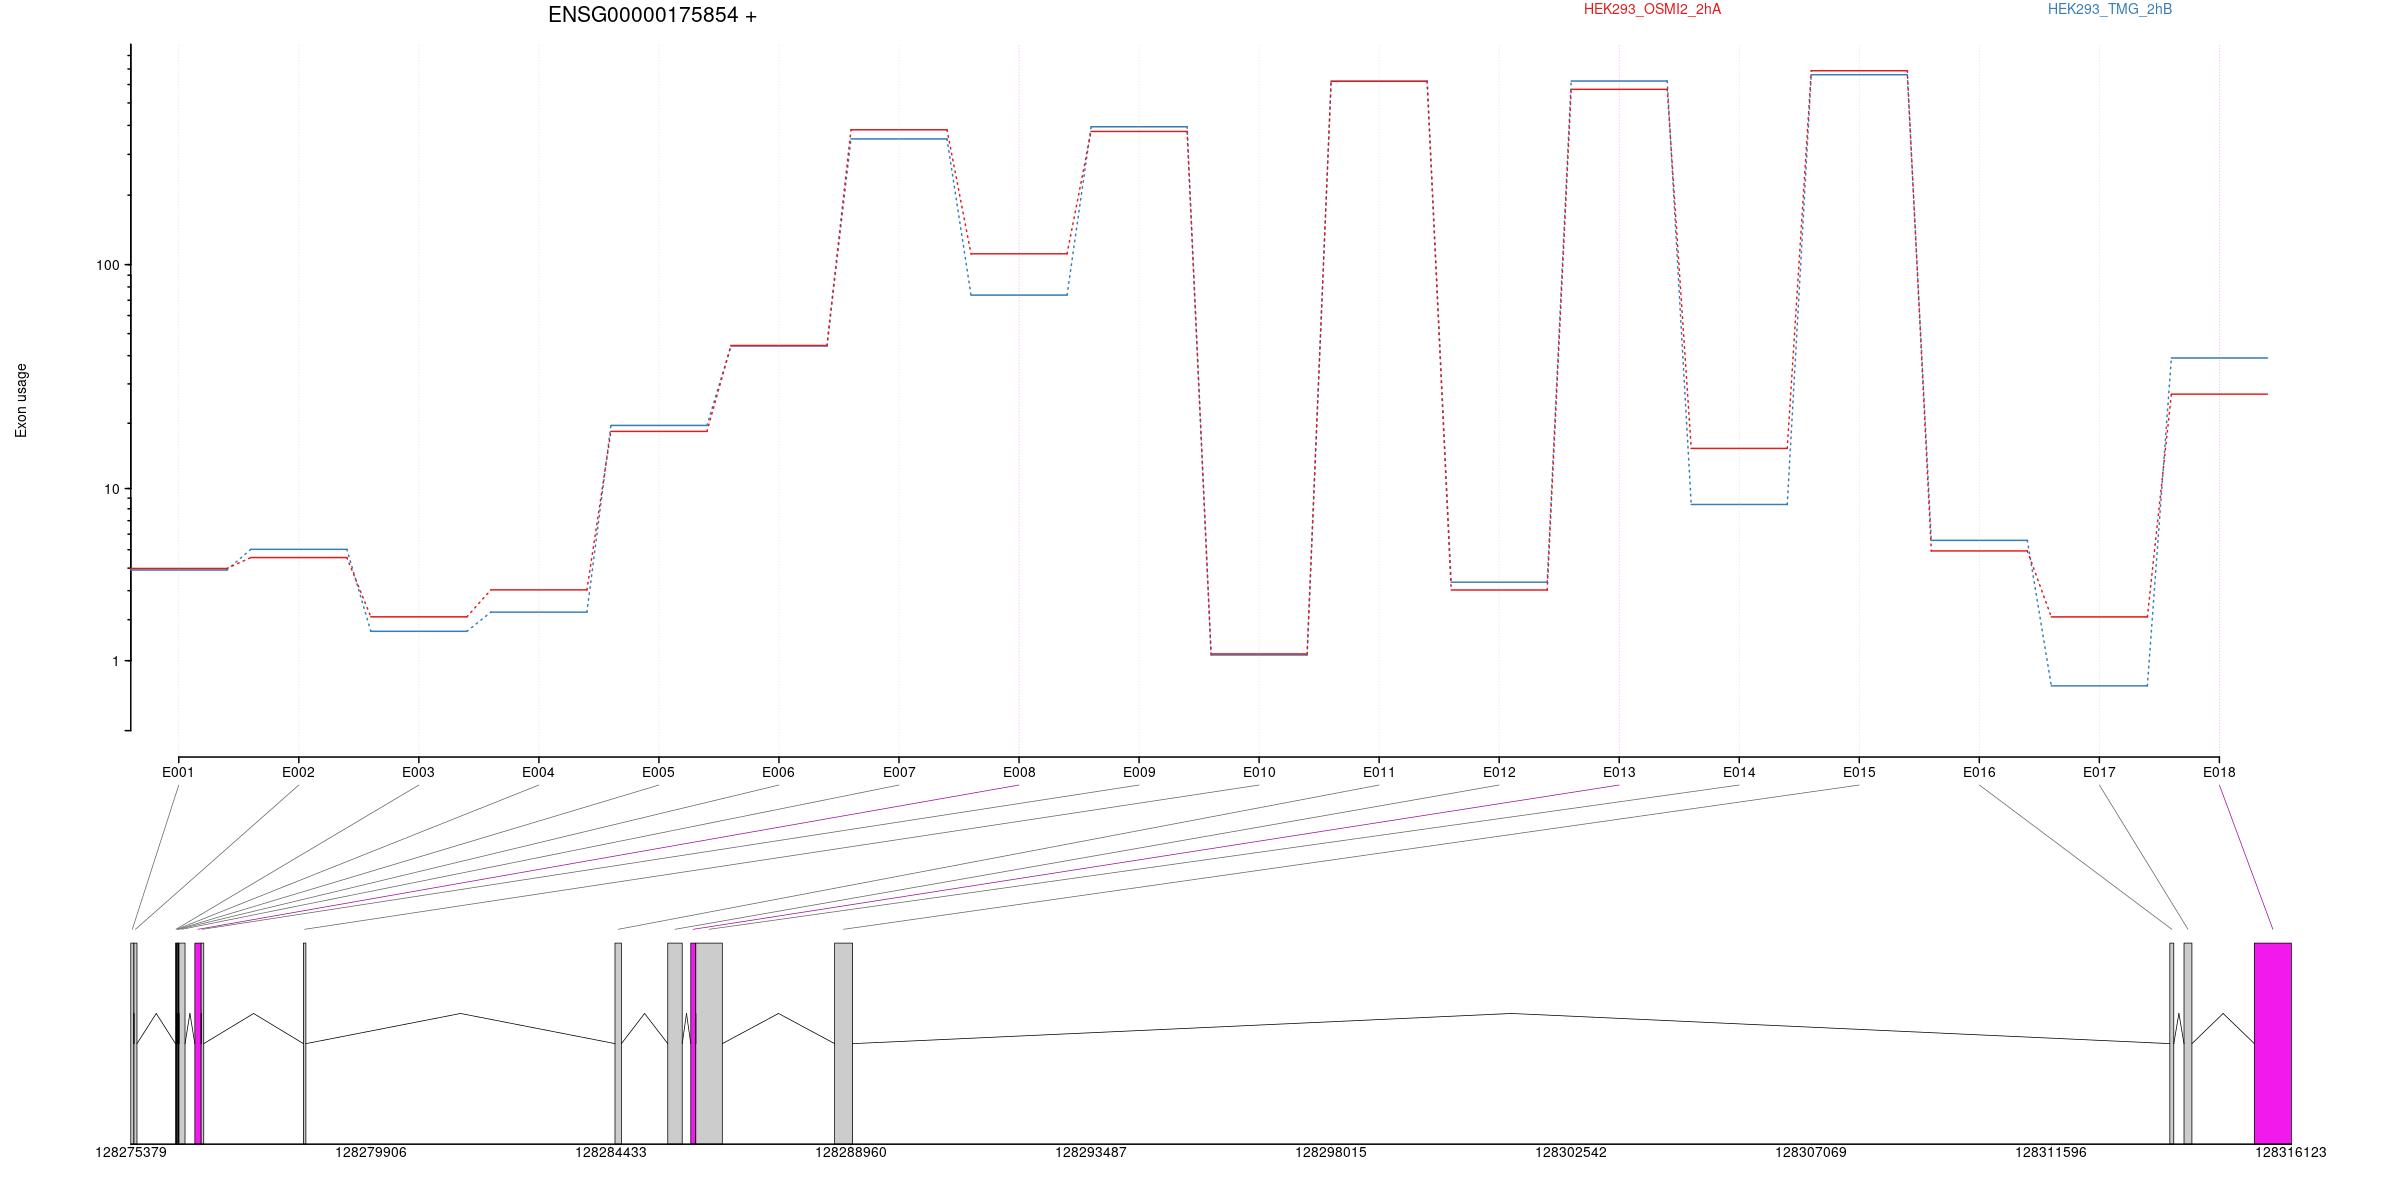Screen dimensions: 2400x1200
Task: Click the E002 exon label
Action: point(298,772)
